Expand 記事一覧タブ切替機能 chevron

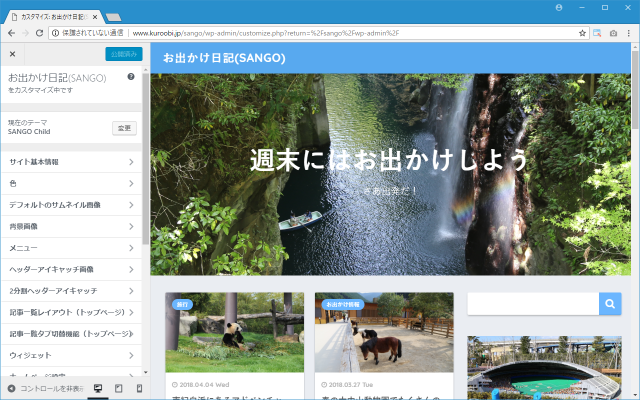tap(131, 334)
